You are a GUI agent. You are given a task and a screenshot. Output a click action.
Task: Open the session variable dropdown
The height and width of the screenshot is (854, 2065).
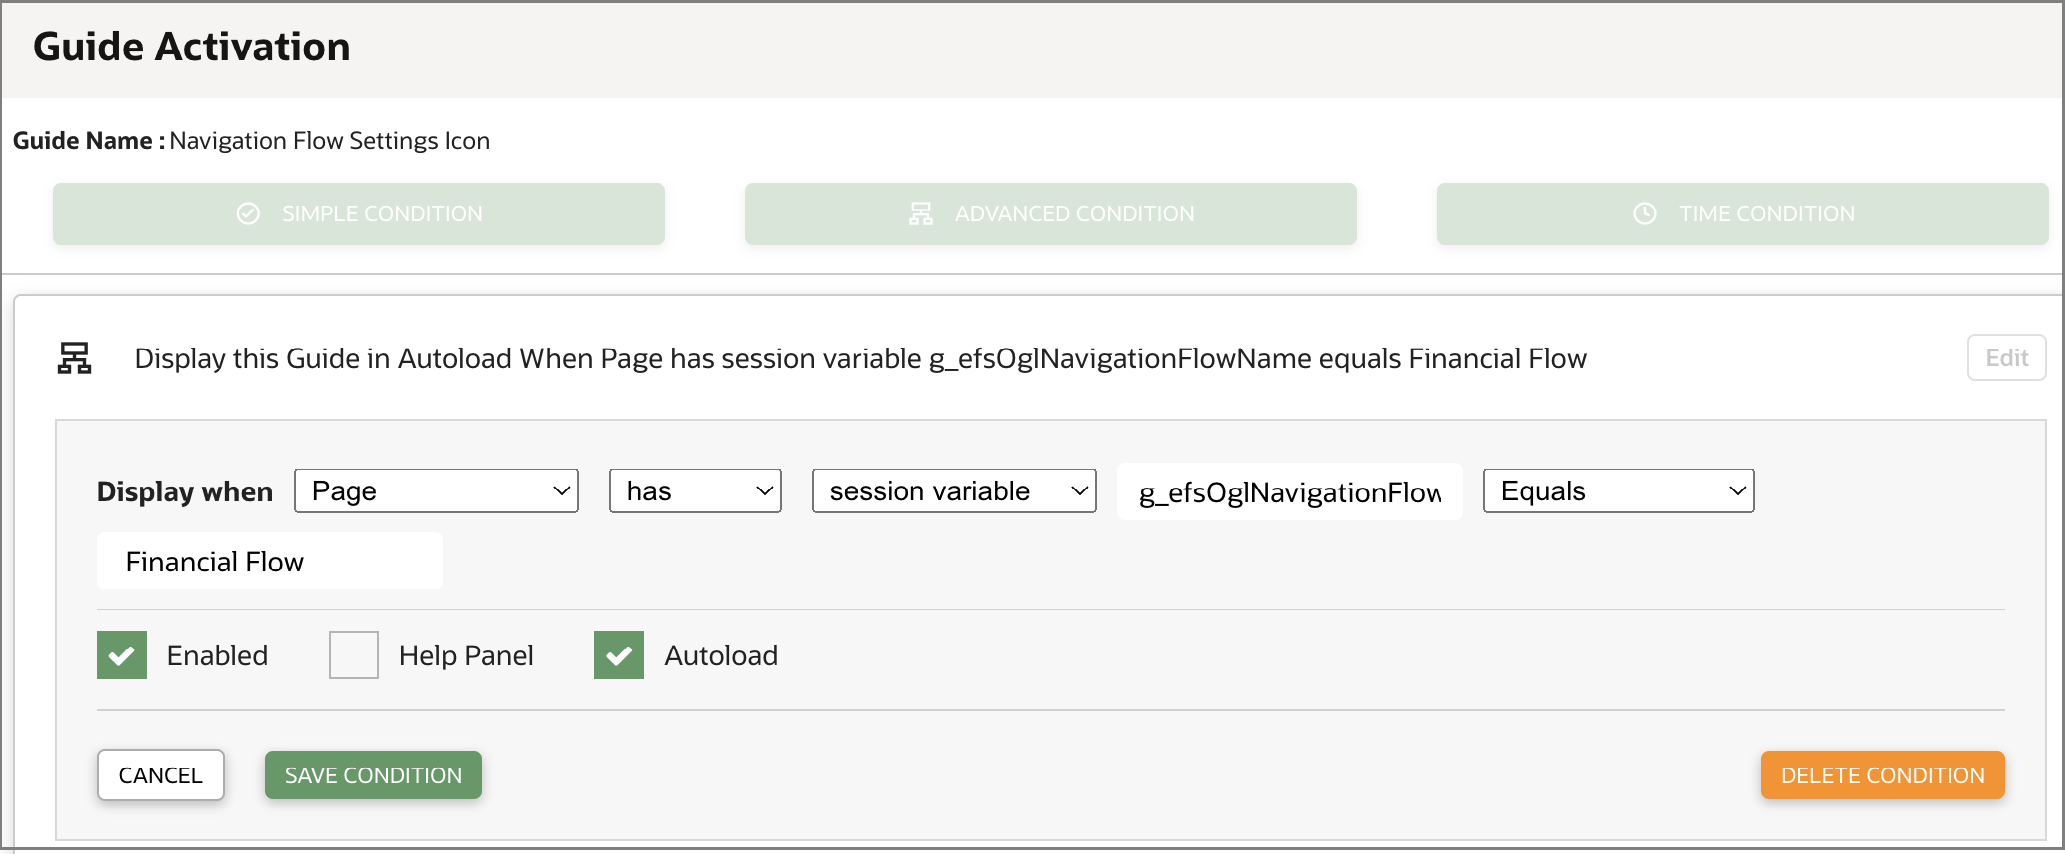tap(953, 490)
